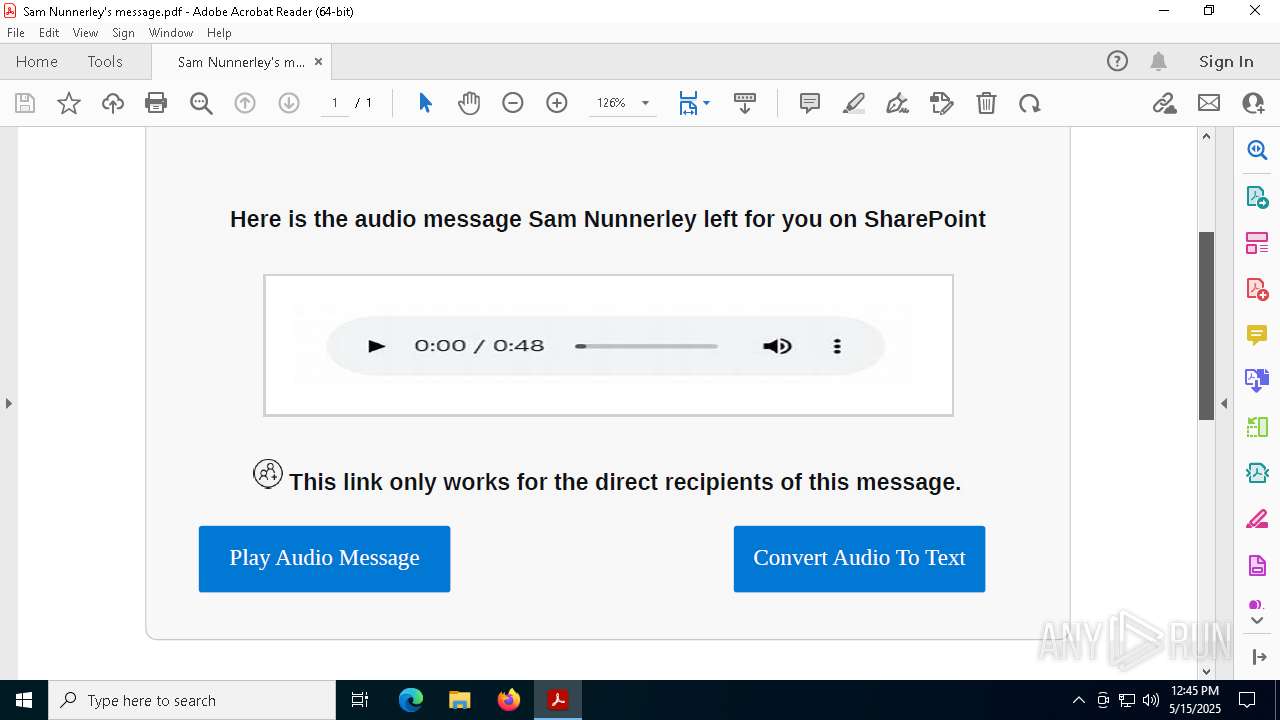
Task: Share a link to this file
Action: pyautogui.click(x=1165, y=103)
